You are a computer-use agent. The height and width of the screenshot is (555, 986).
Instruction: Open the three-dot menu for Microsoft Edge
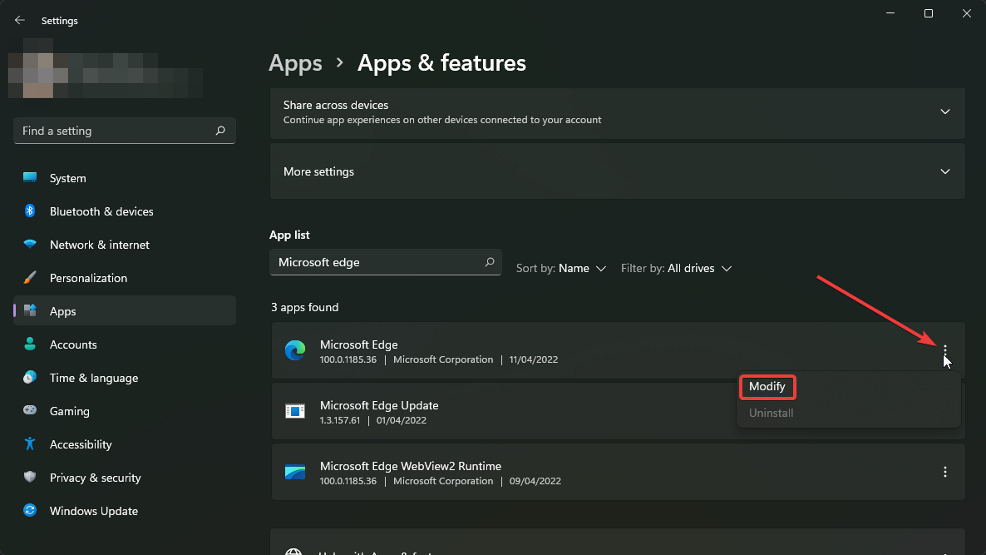click(944, 351)
